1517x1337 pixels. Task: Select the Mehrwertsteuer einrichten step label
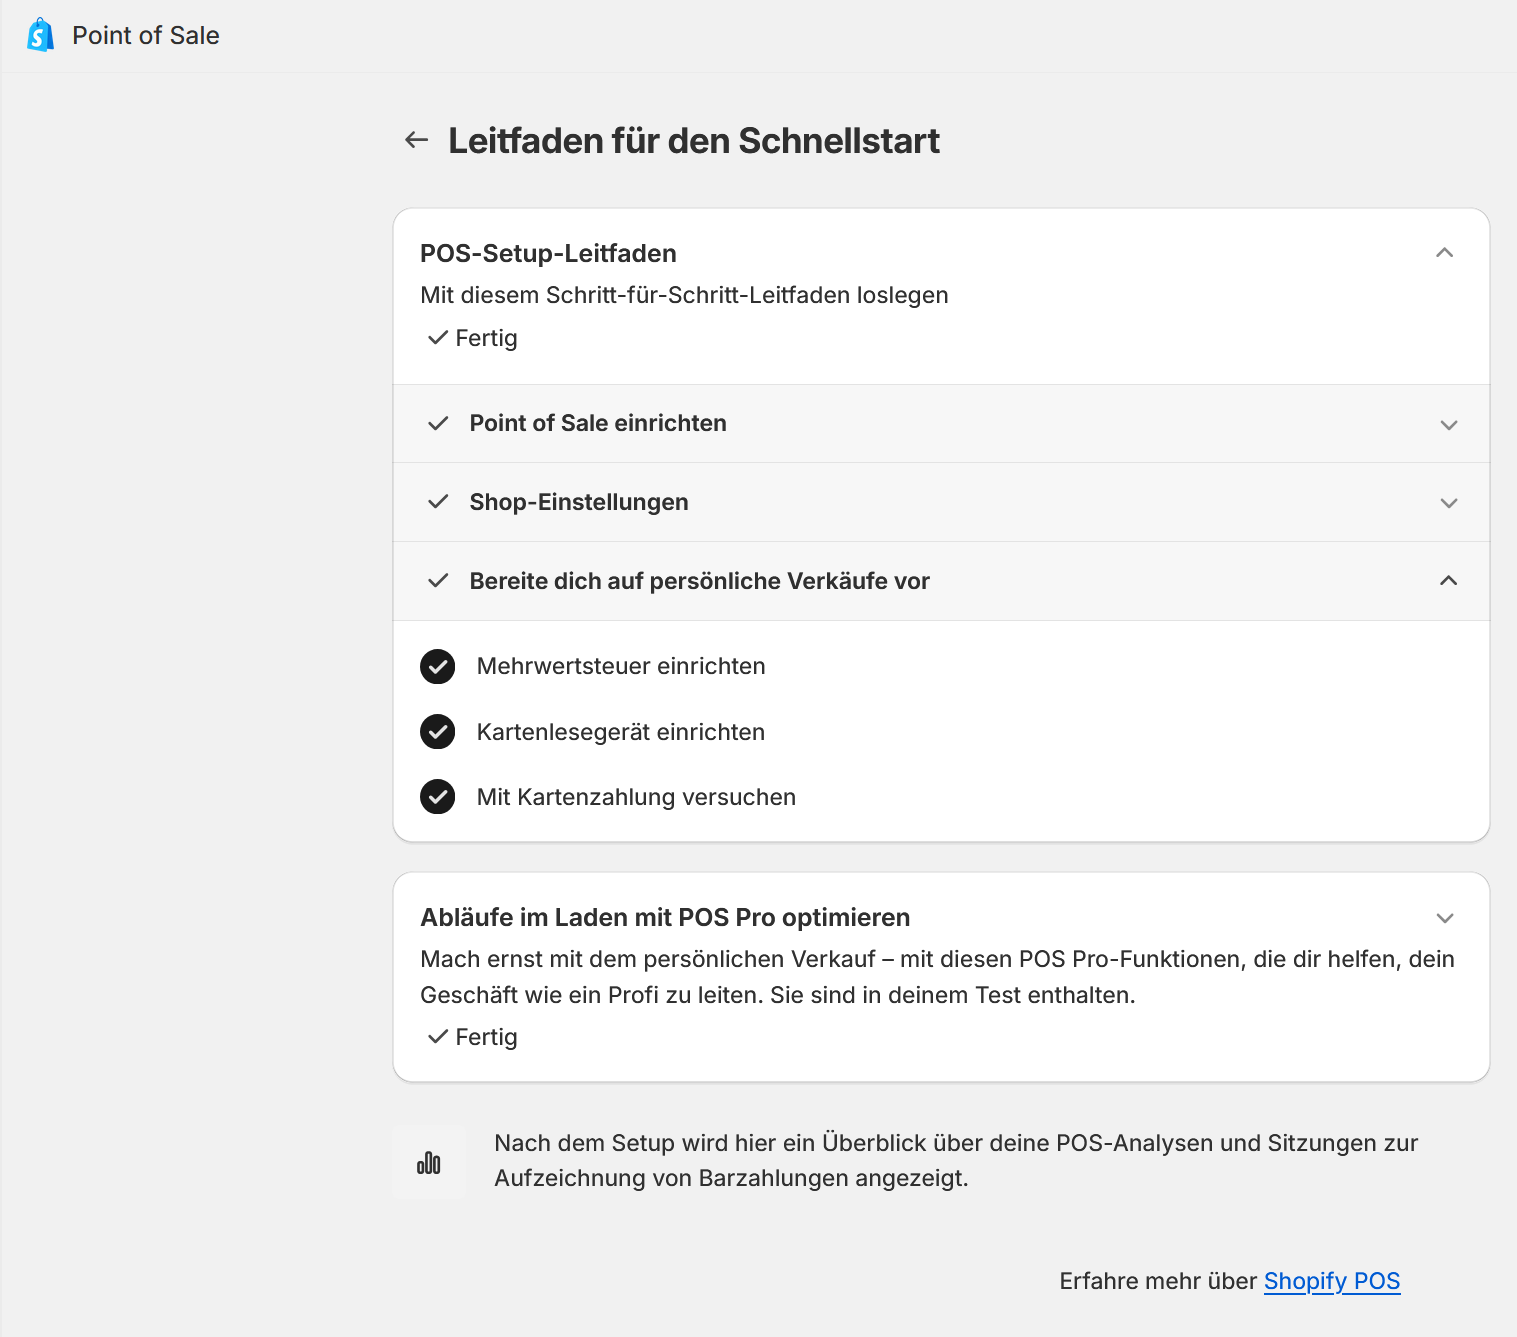point(621,666)
